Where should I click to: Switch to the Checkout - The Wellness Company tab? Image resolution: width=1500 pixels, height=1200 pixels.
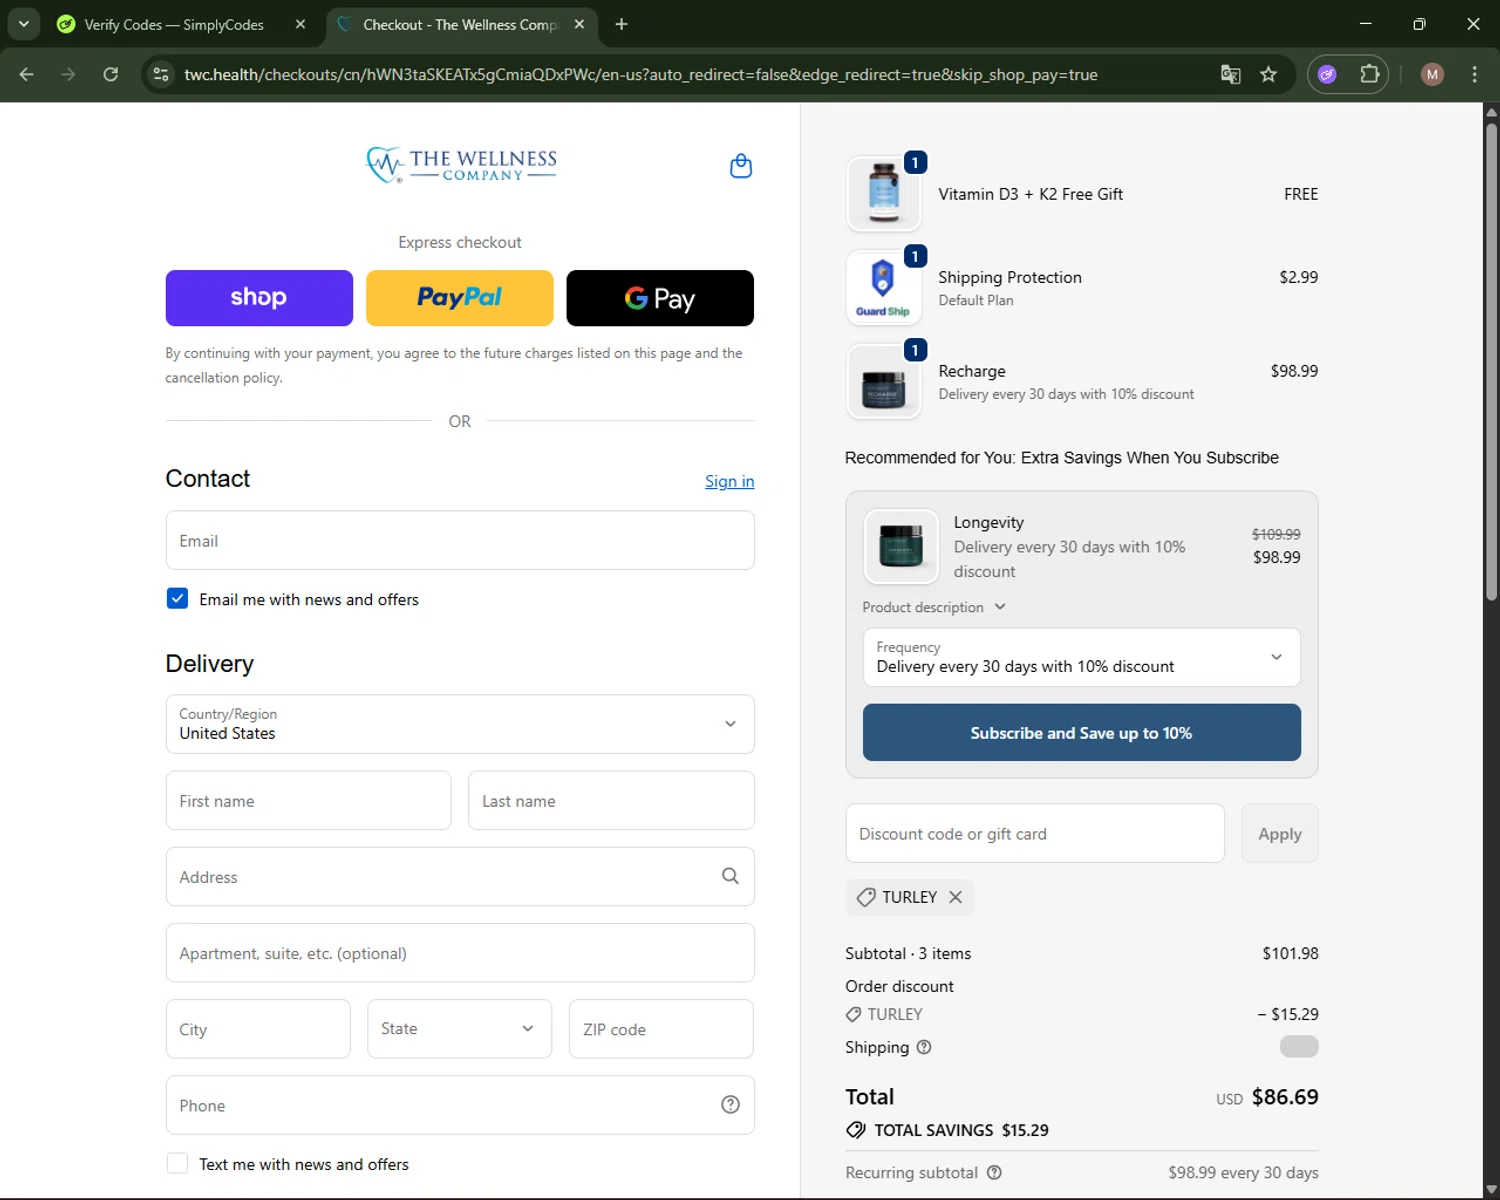(461, 24)
